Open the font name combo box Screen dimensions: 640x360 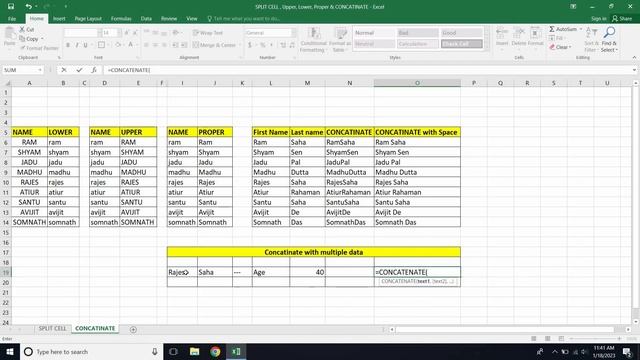coord(83,33)
